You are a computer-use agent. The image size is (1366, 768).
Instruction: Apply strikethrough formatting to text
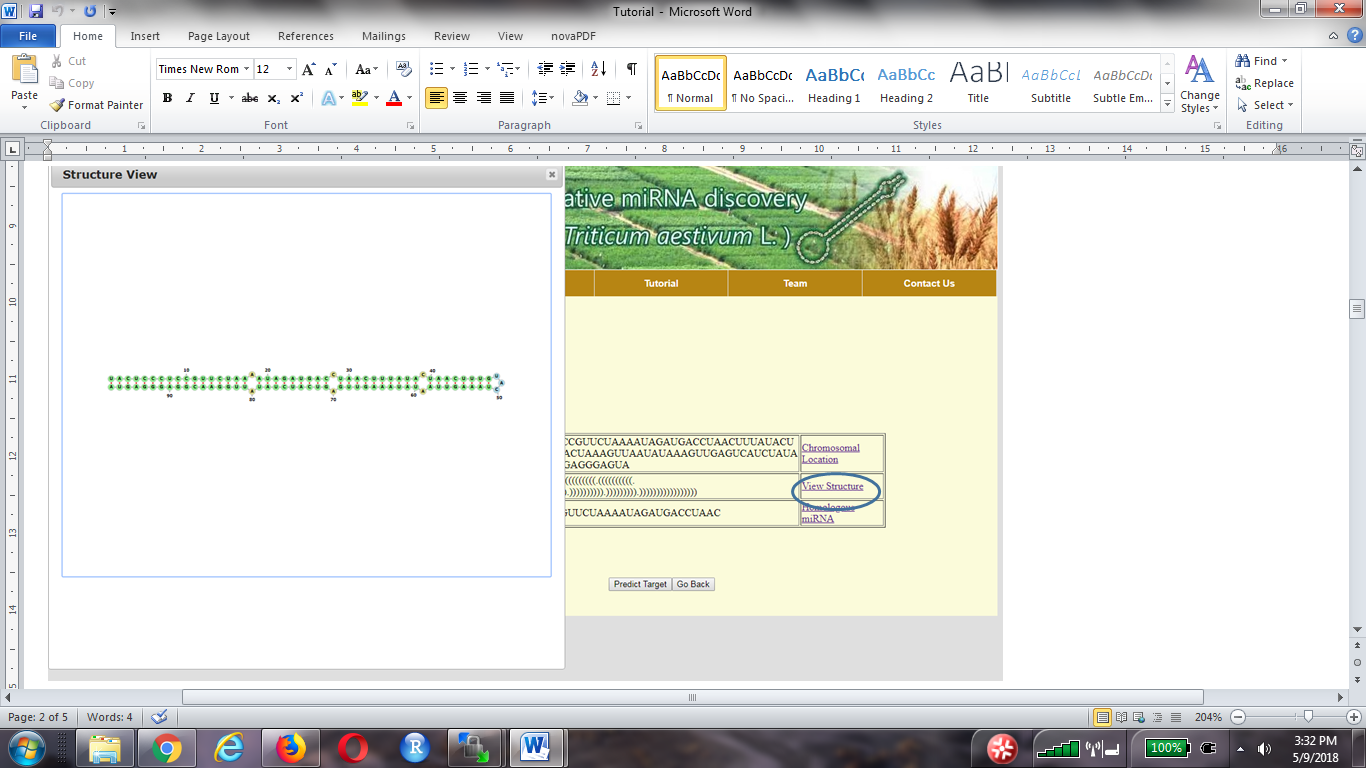coord(250,98)
